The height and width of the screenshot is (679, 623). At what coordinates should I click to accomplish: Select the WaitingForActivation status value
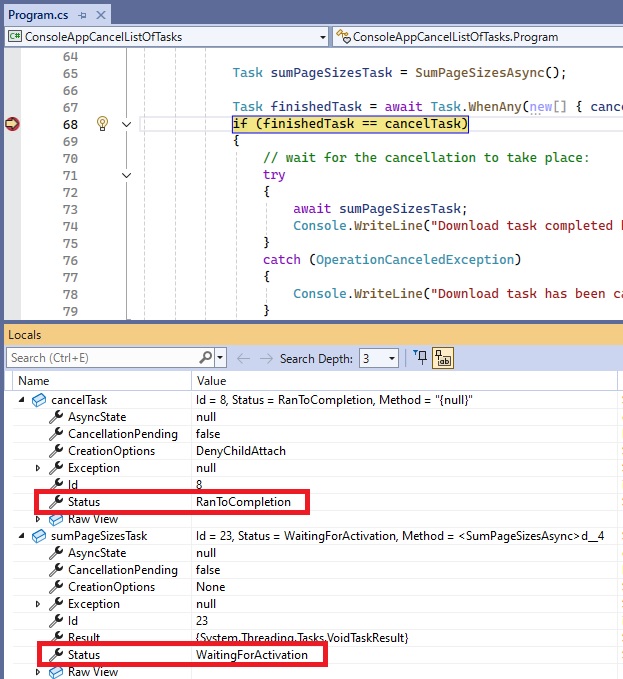click(x=252, y=655)
